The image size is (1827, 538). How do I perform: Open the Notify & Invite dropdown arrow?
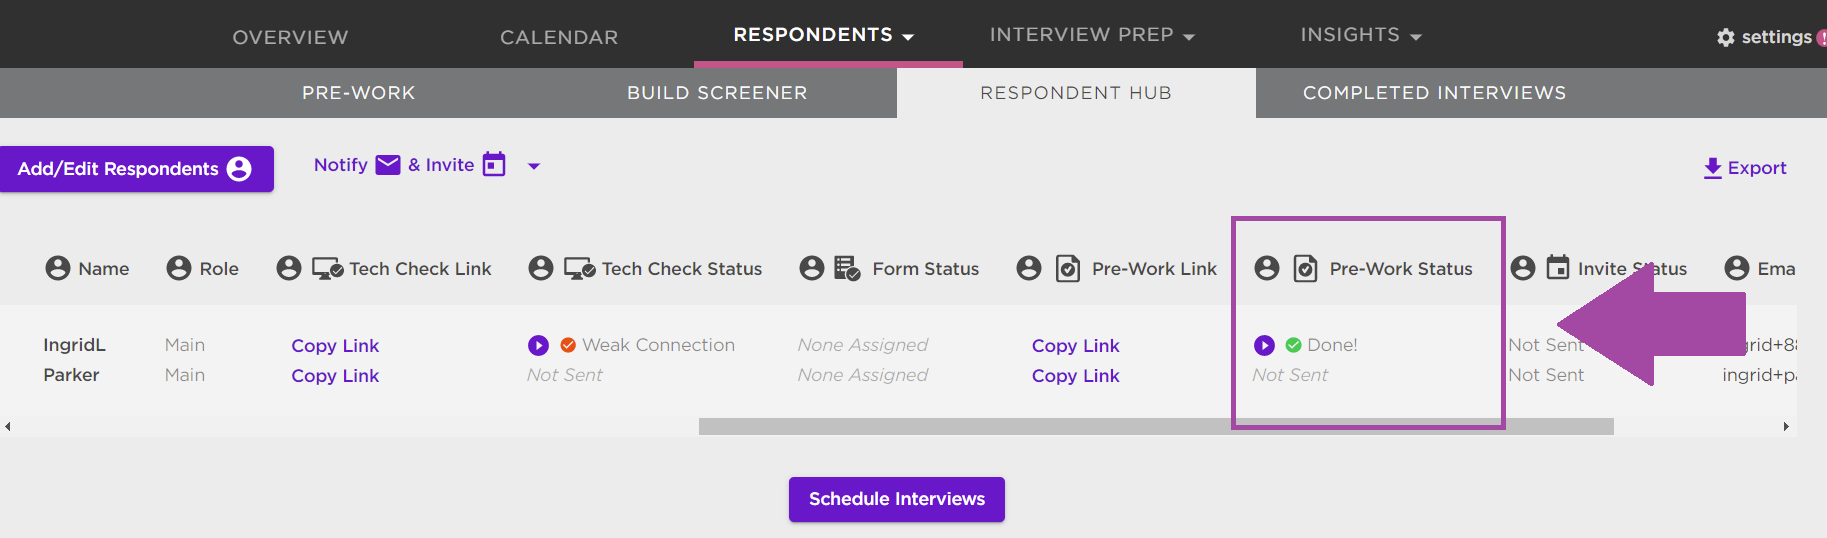point(534,166)
